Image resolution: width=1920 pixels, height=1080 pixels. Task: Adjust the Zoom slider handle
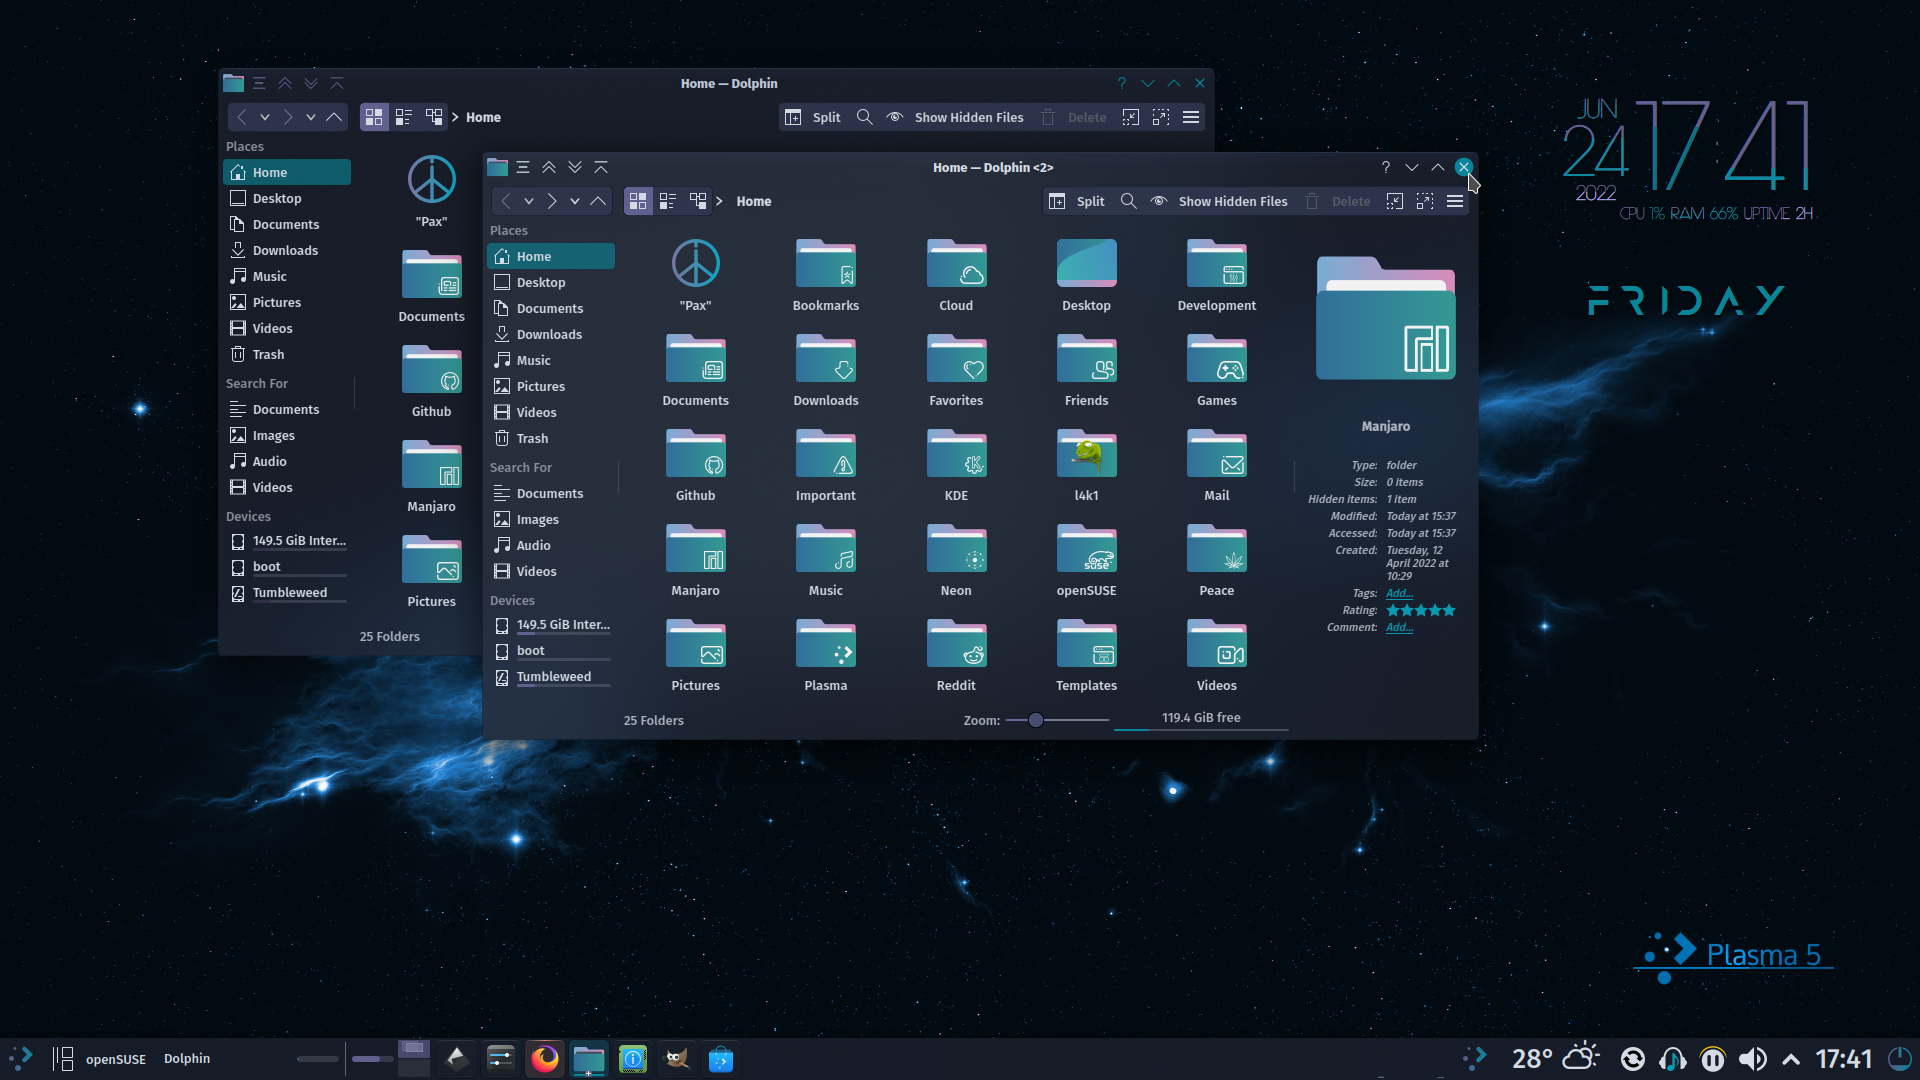(x=1036, y=720)
